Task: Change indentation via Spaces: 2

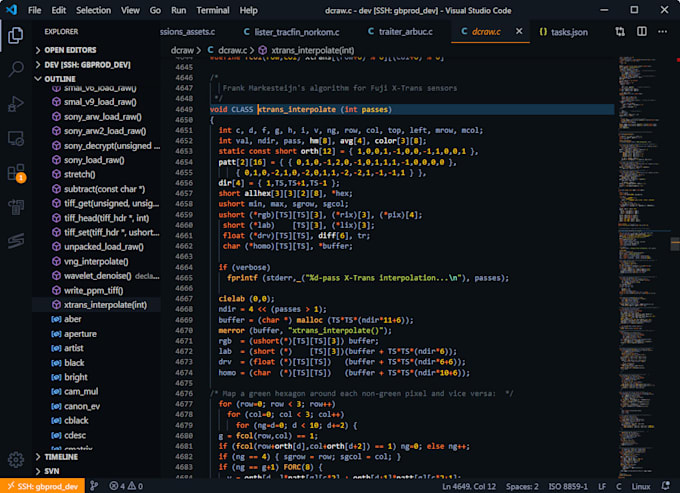Action: click(x=522, y=486)
